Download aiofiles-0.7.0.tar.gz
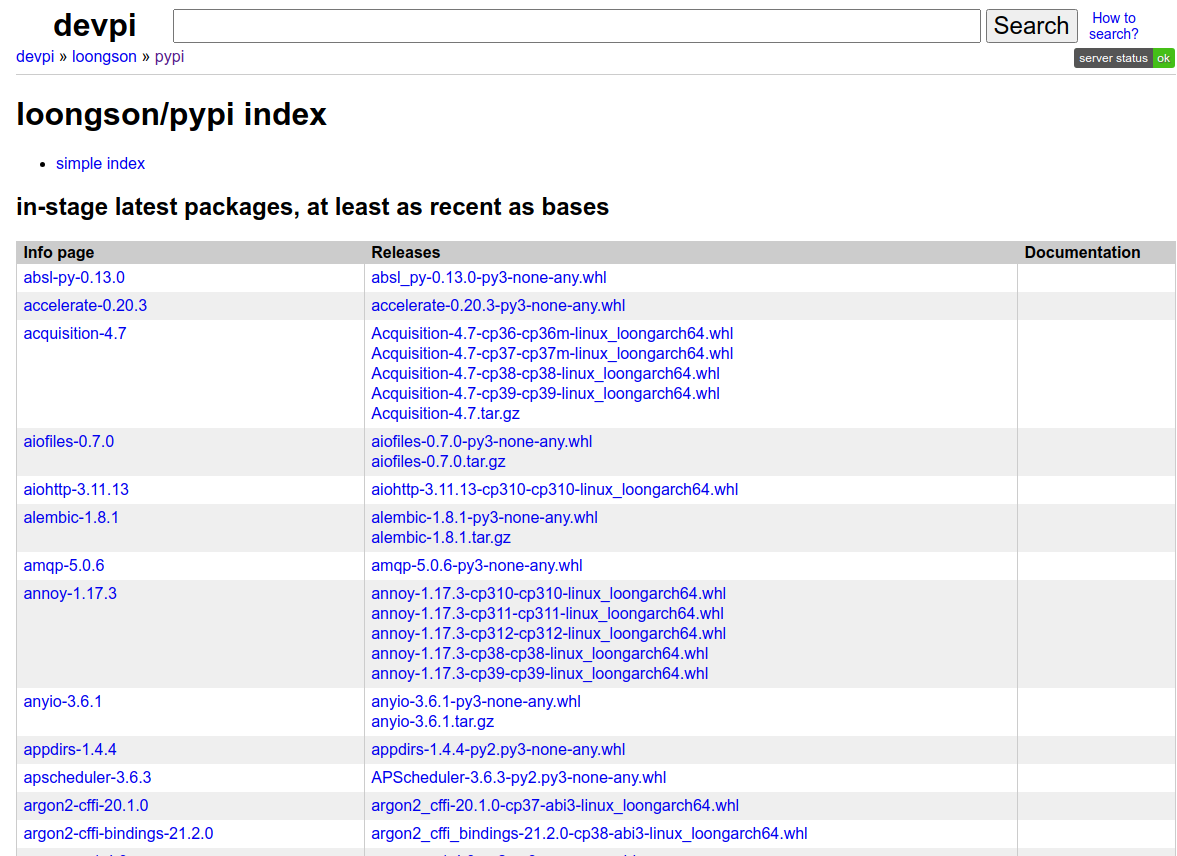Viewport: 1177px width, 856px height. pos(438,462)
